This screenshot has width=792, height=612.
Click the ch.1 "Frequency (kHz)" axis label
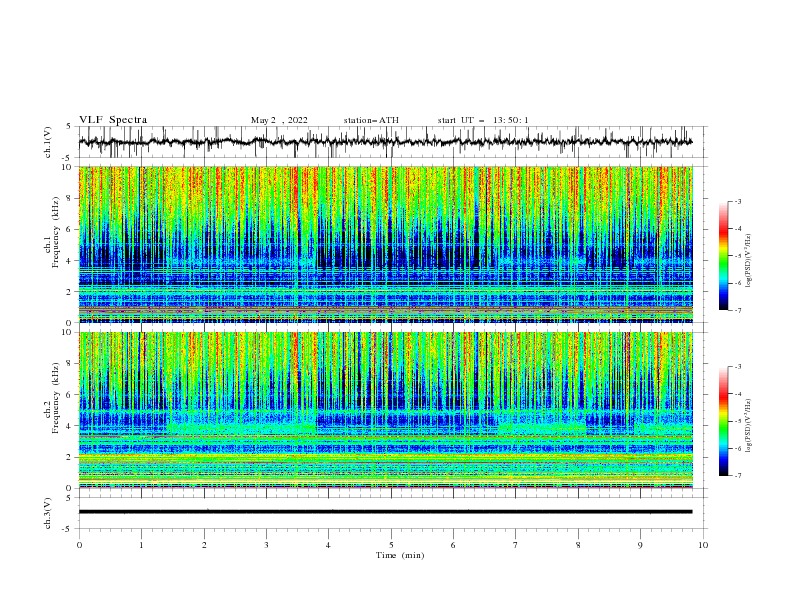(56, 232)
